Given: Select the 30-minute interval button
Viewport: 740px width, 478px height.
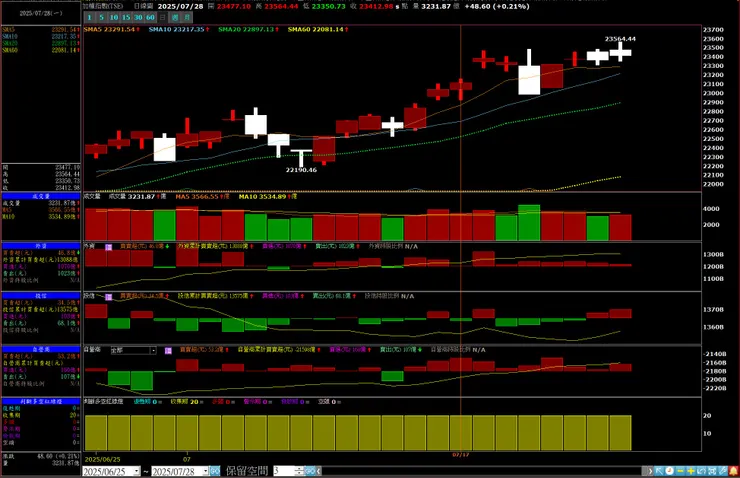Looking at the screenshot, I should 138,17.
